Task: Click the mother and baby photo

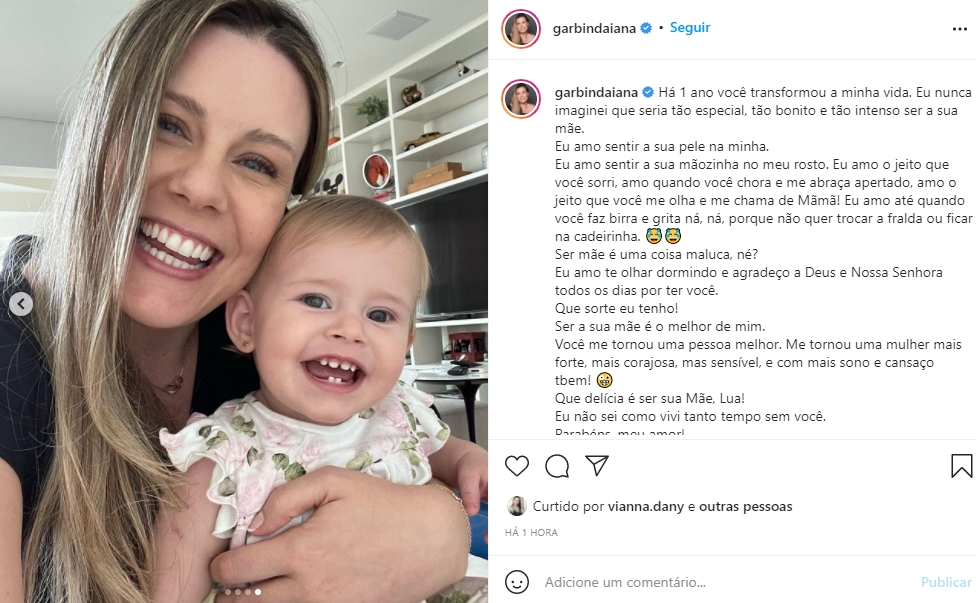Action: point(244,301)
